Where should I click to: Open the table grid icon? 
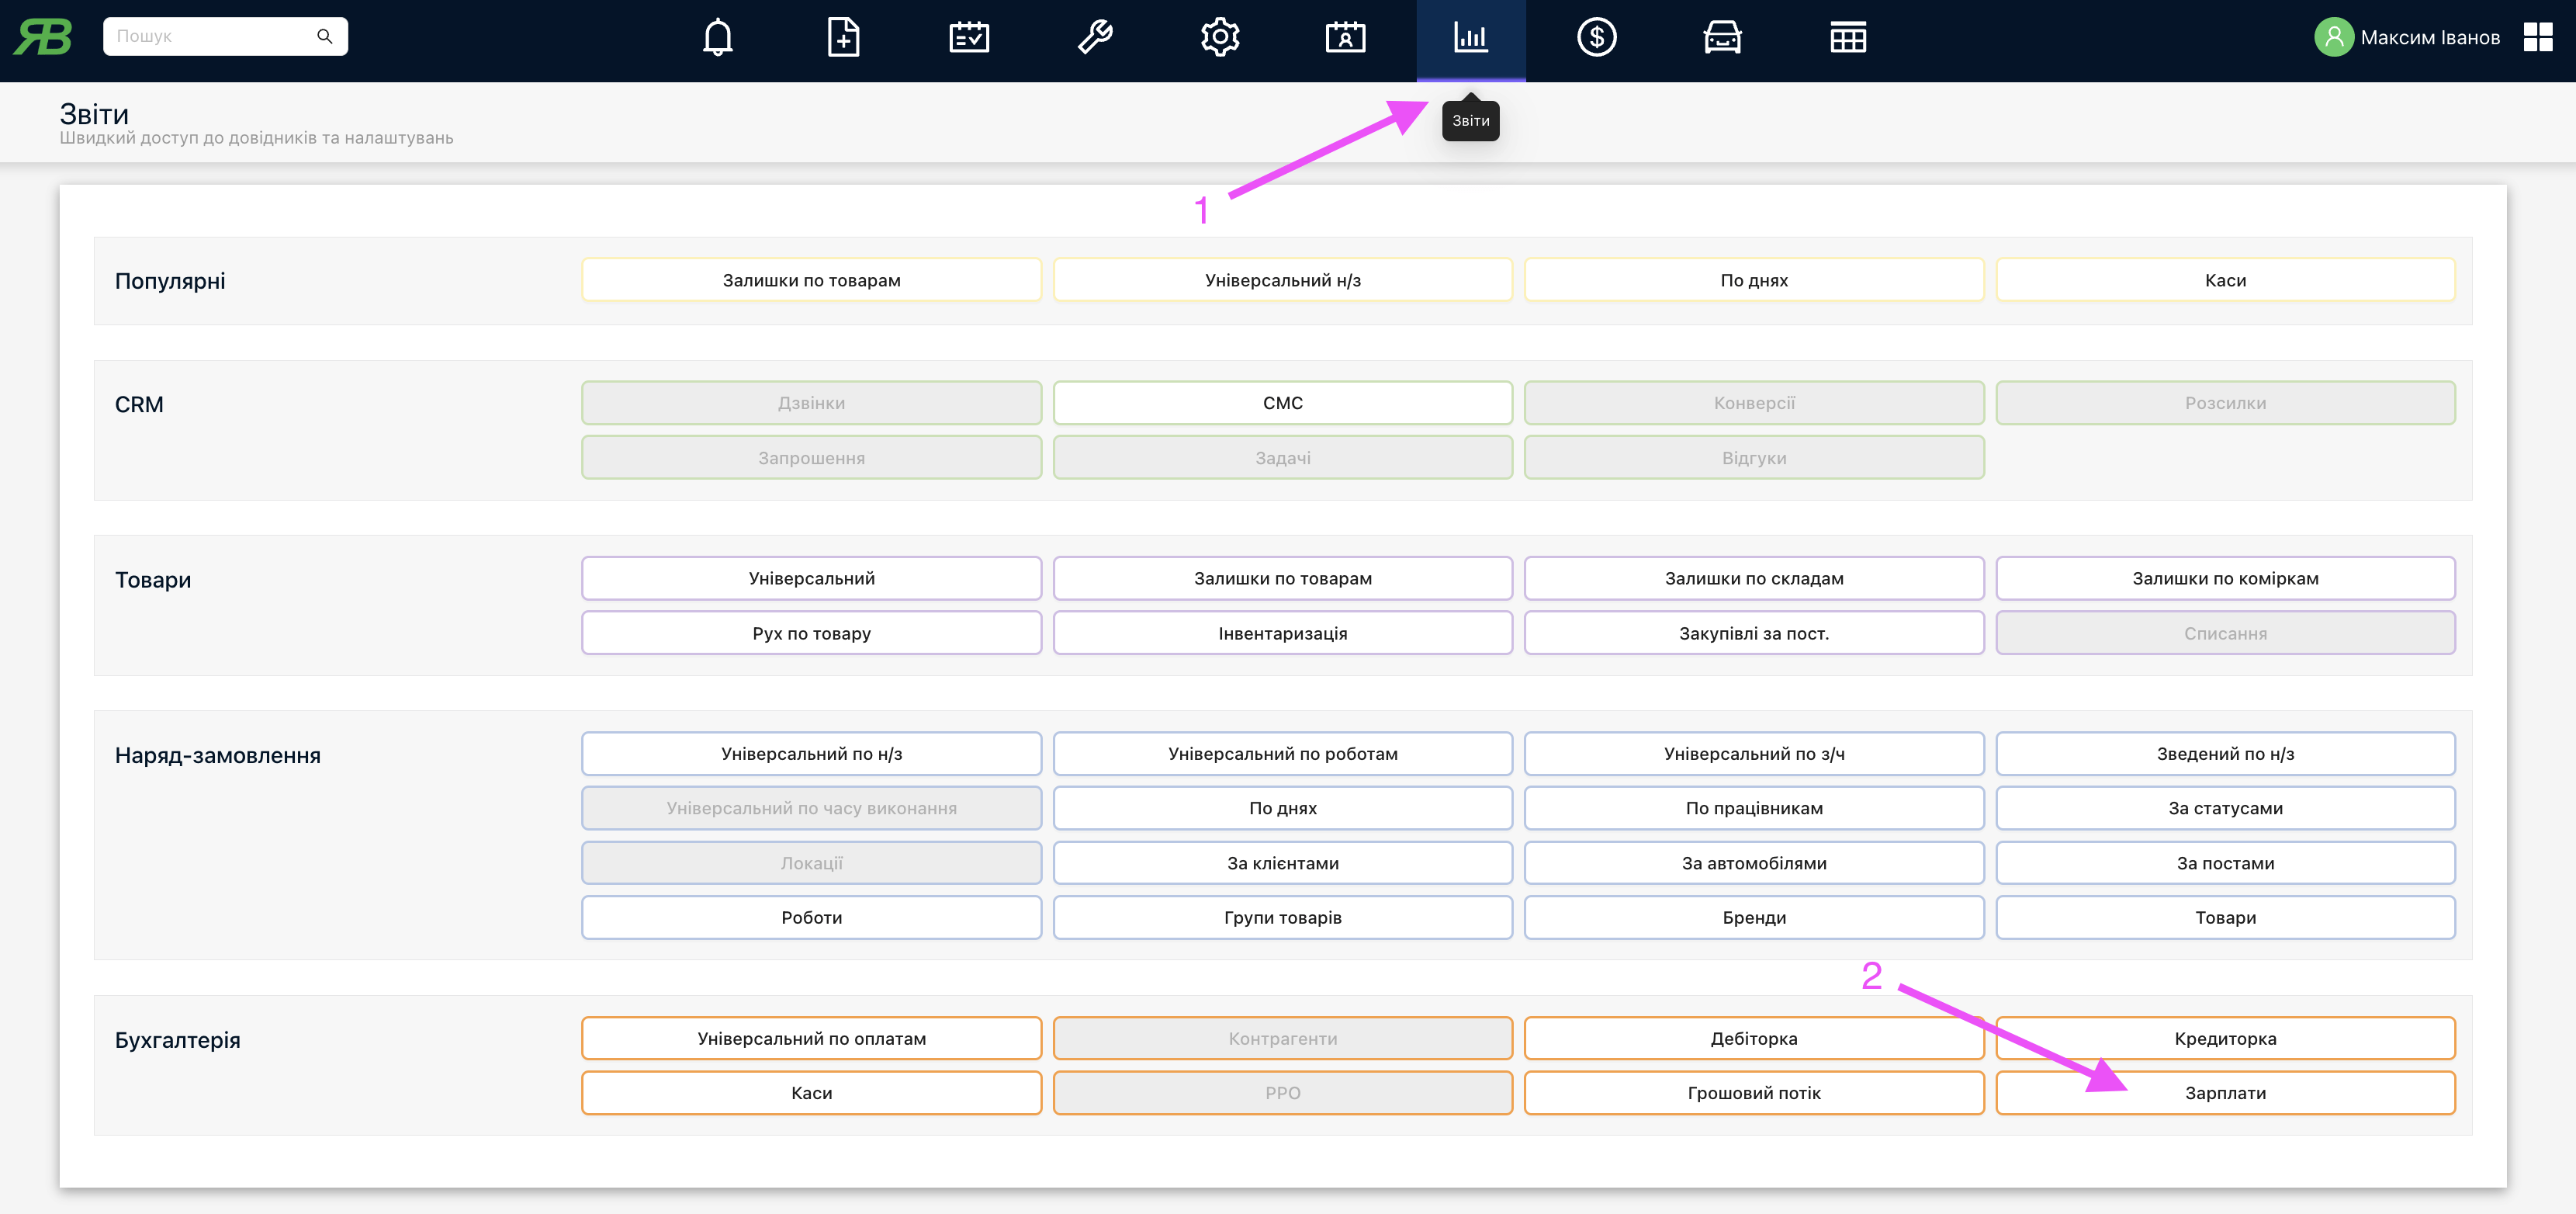coord(1847,38)
